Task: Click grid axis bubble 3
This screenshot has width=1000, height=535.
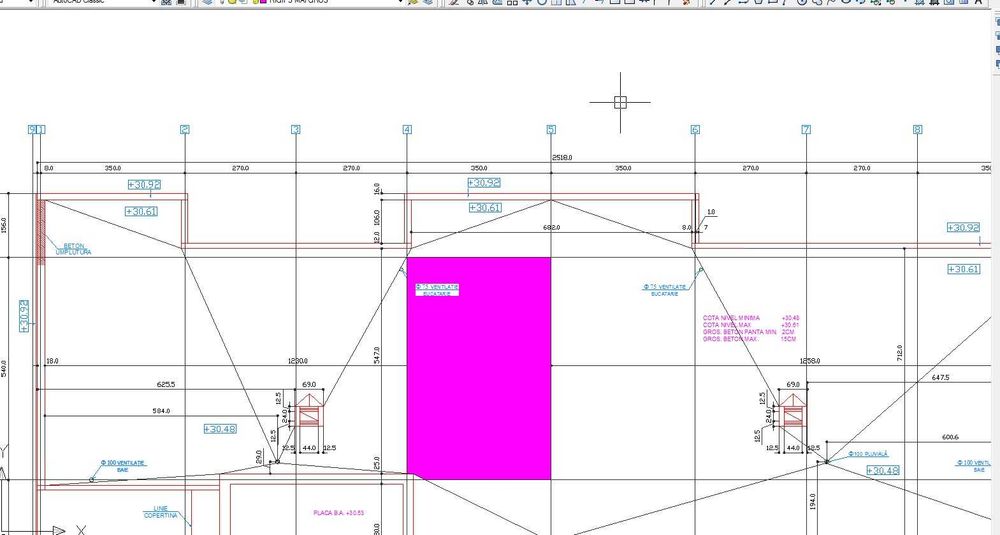Action: pyautogui.click(x=296, y=129)
